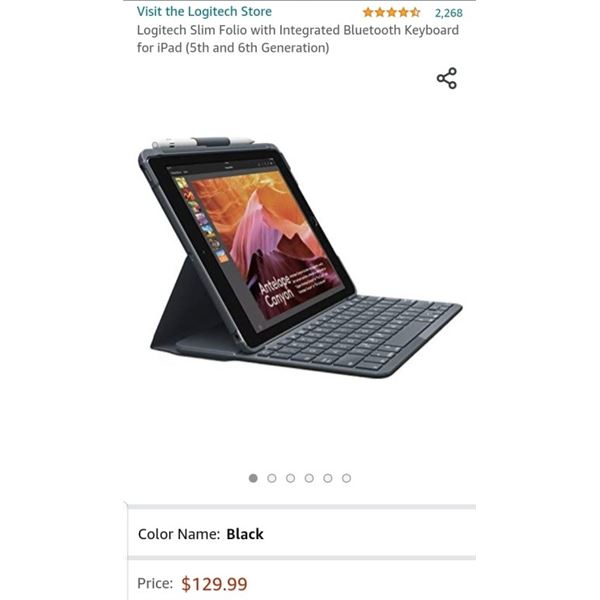Go to the second image dot
The image size is (600, 600).
pyautogui.click(x=272, y=478)
